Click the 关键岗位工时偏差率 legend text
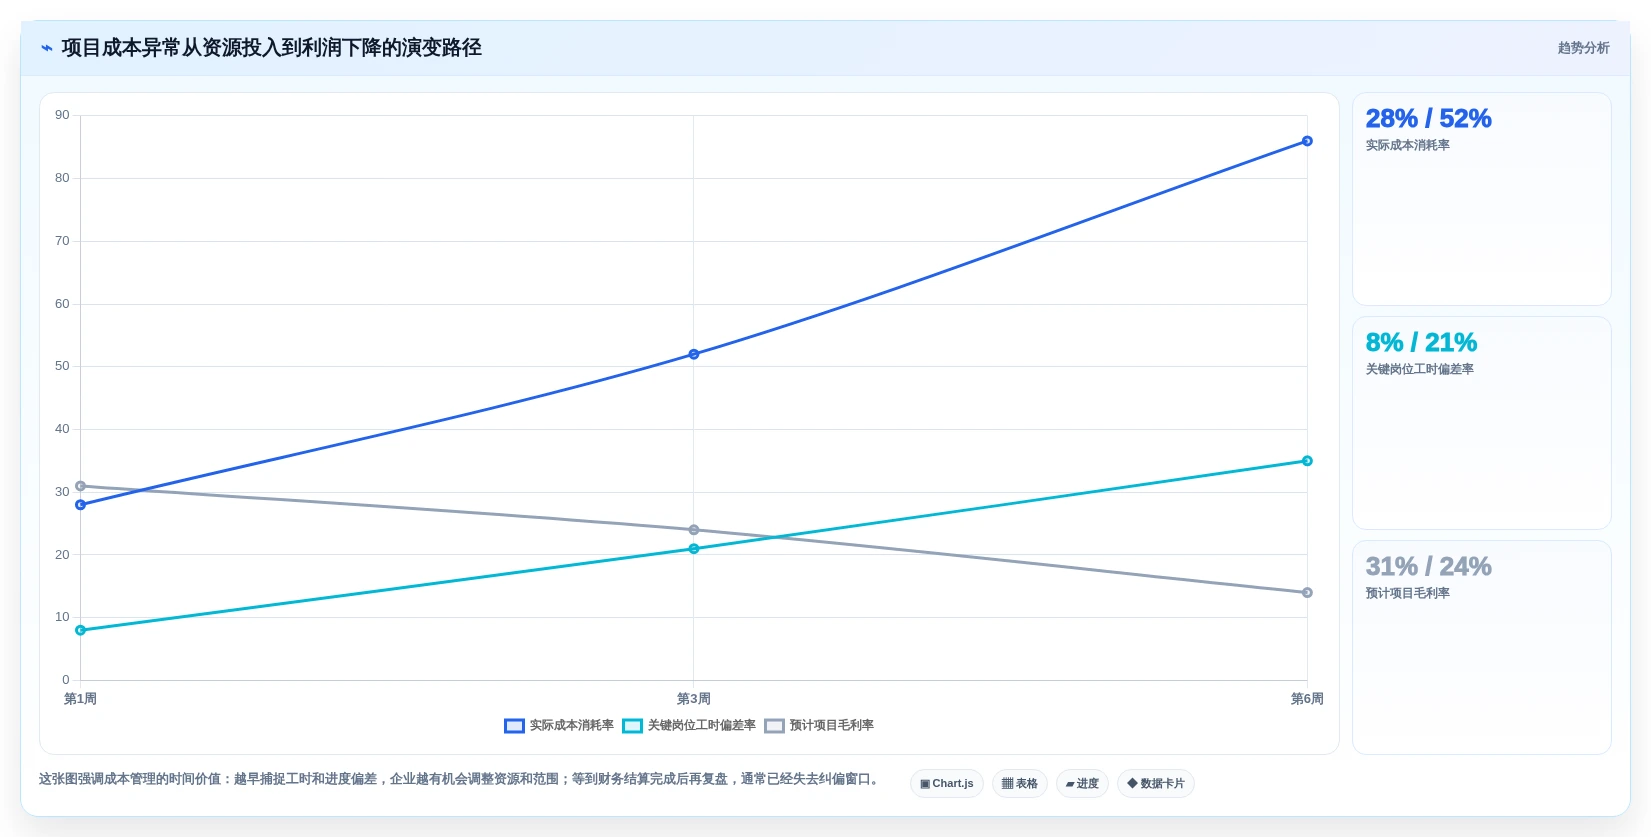This screenshot has height=837, width=1651. pyautogui.click(x=702, y=726)
